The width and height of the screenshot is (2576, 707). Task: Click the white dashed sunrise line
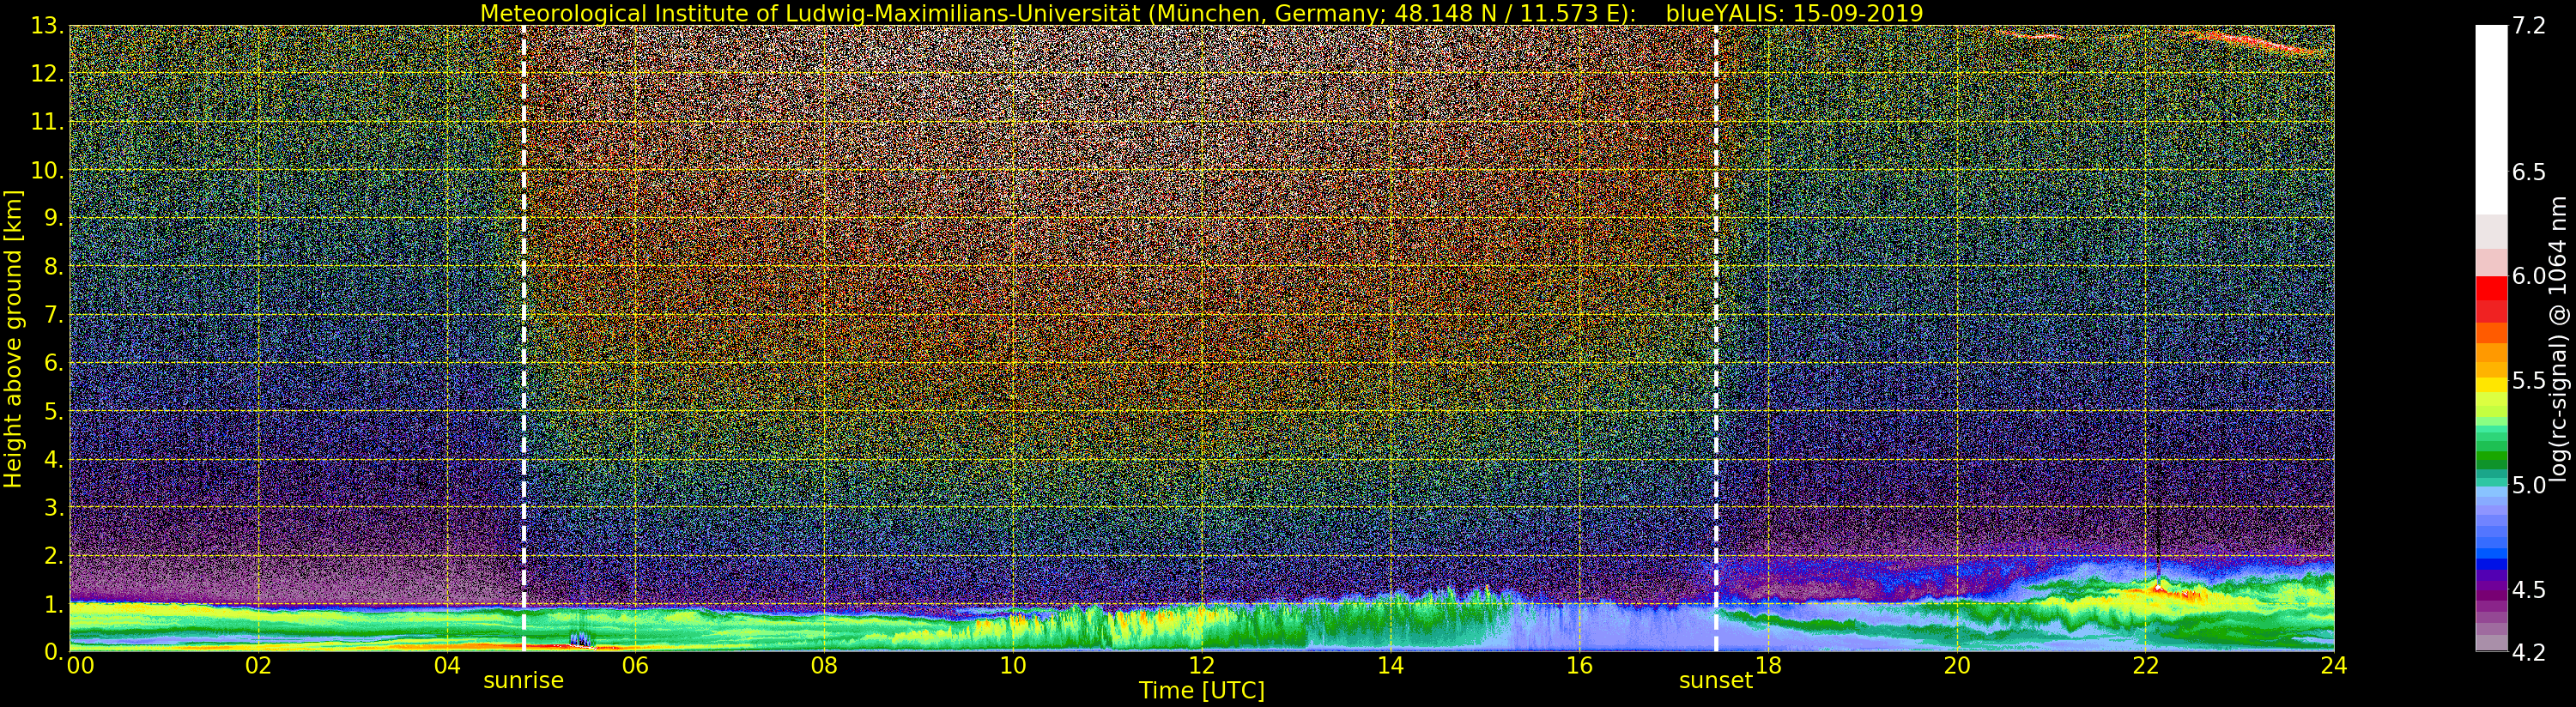pos(523,338)
